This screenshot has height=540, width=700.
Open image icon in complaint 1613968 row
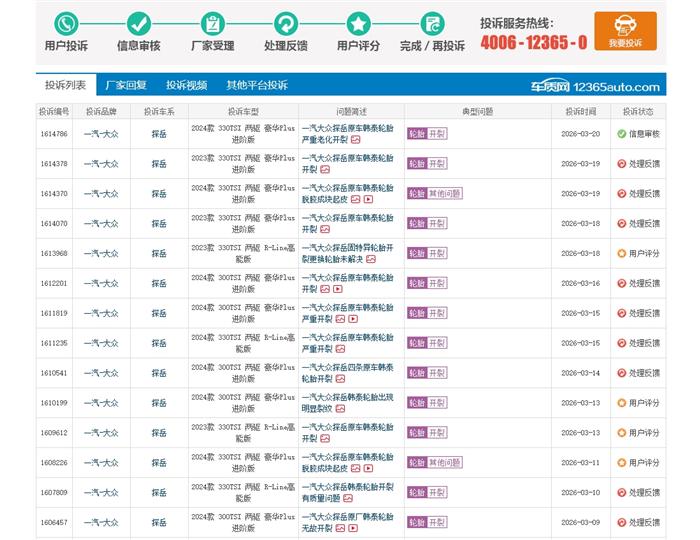point(370,259)
